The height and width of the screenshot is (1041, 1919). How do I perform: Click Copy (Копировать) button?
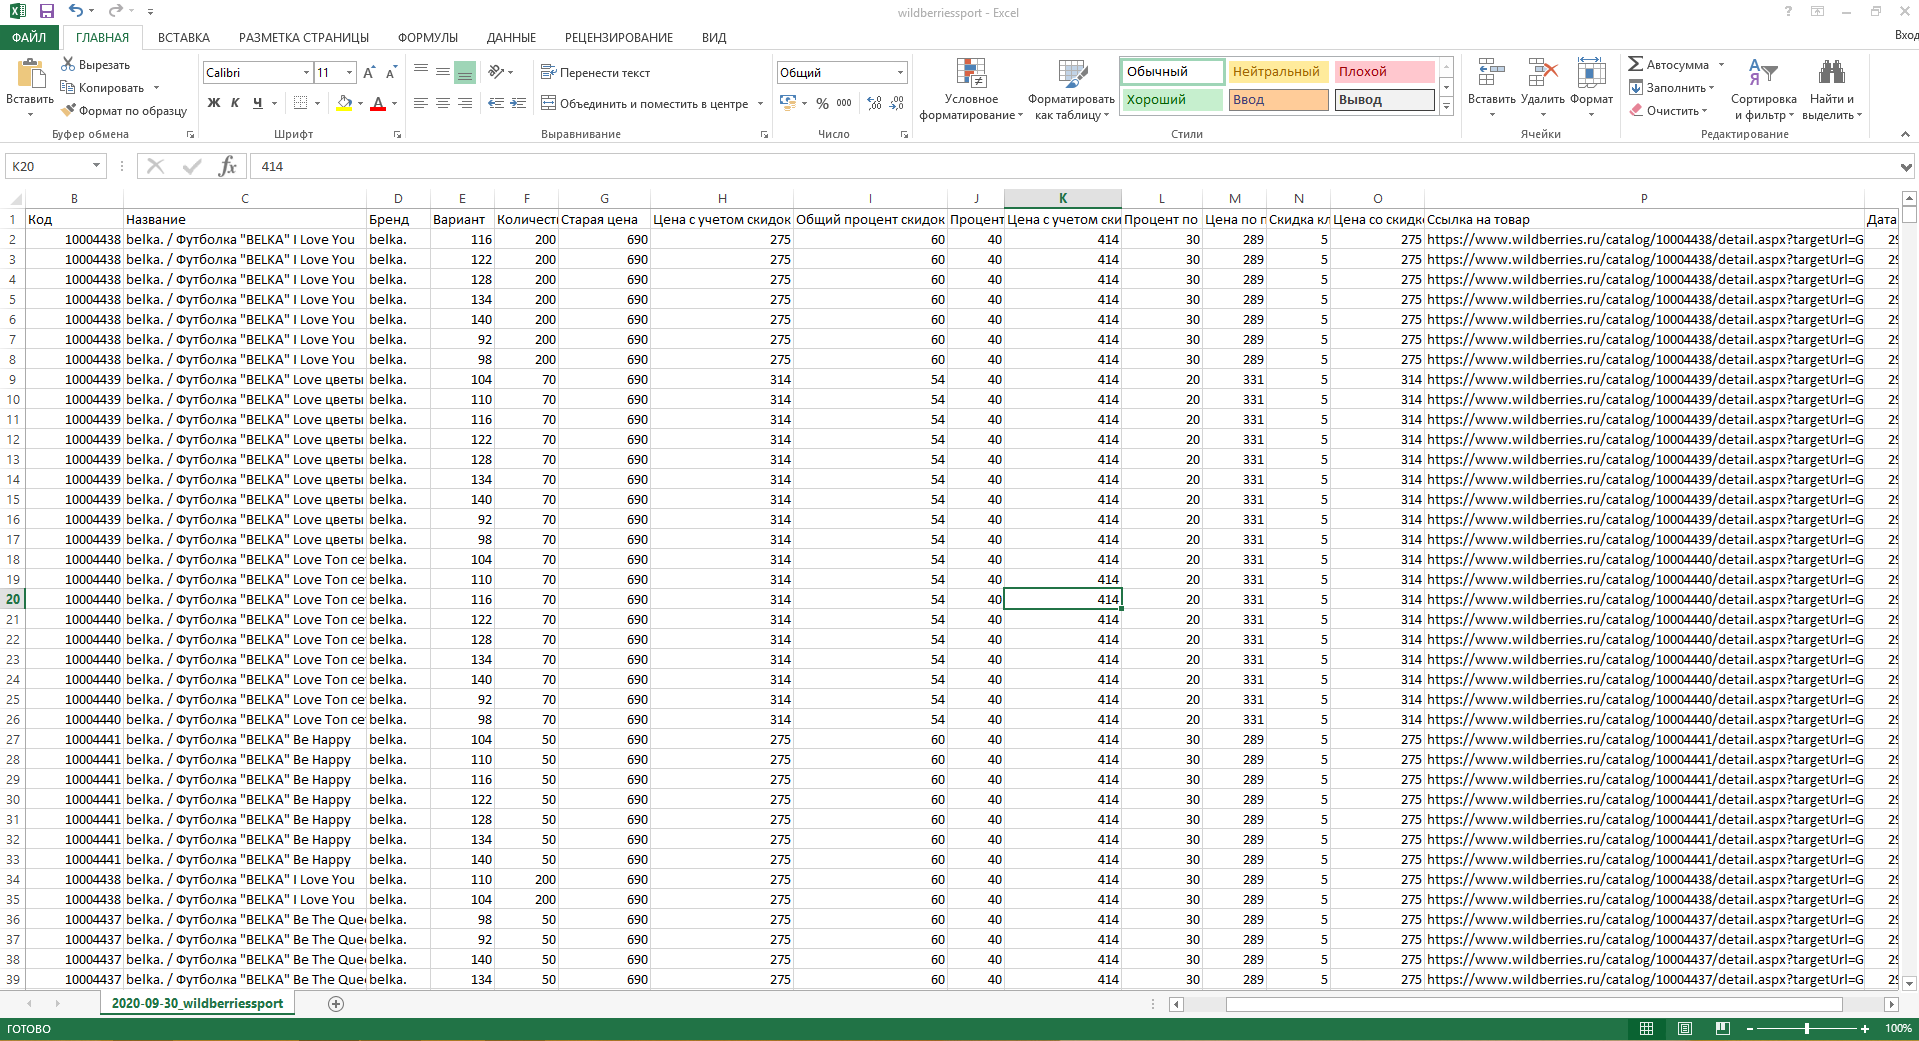[103, 87]
